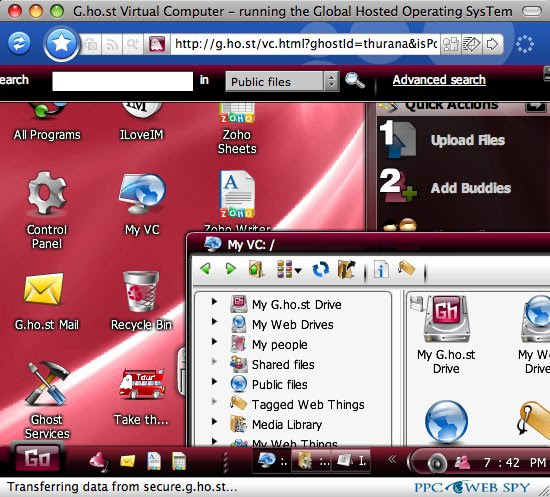550x497 pixels.
Task: Click the magnifying glass search button
Action: [354, 81]
